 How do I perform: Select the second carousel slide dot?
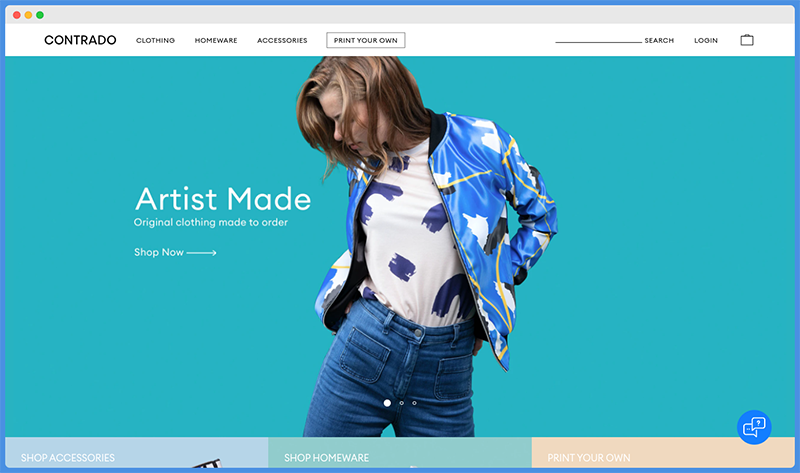402,403
